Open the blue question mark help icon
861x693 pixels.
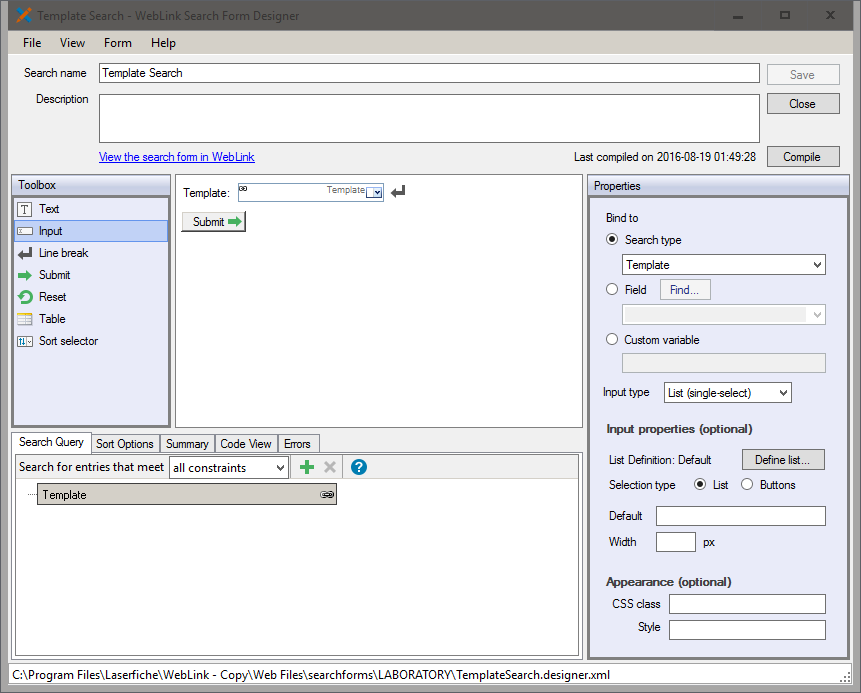click(359, 467)
